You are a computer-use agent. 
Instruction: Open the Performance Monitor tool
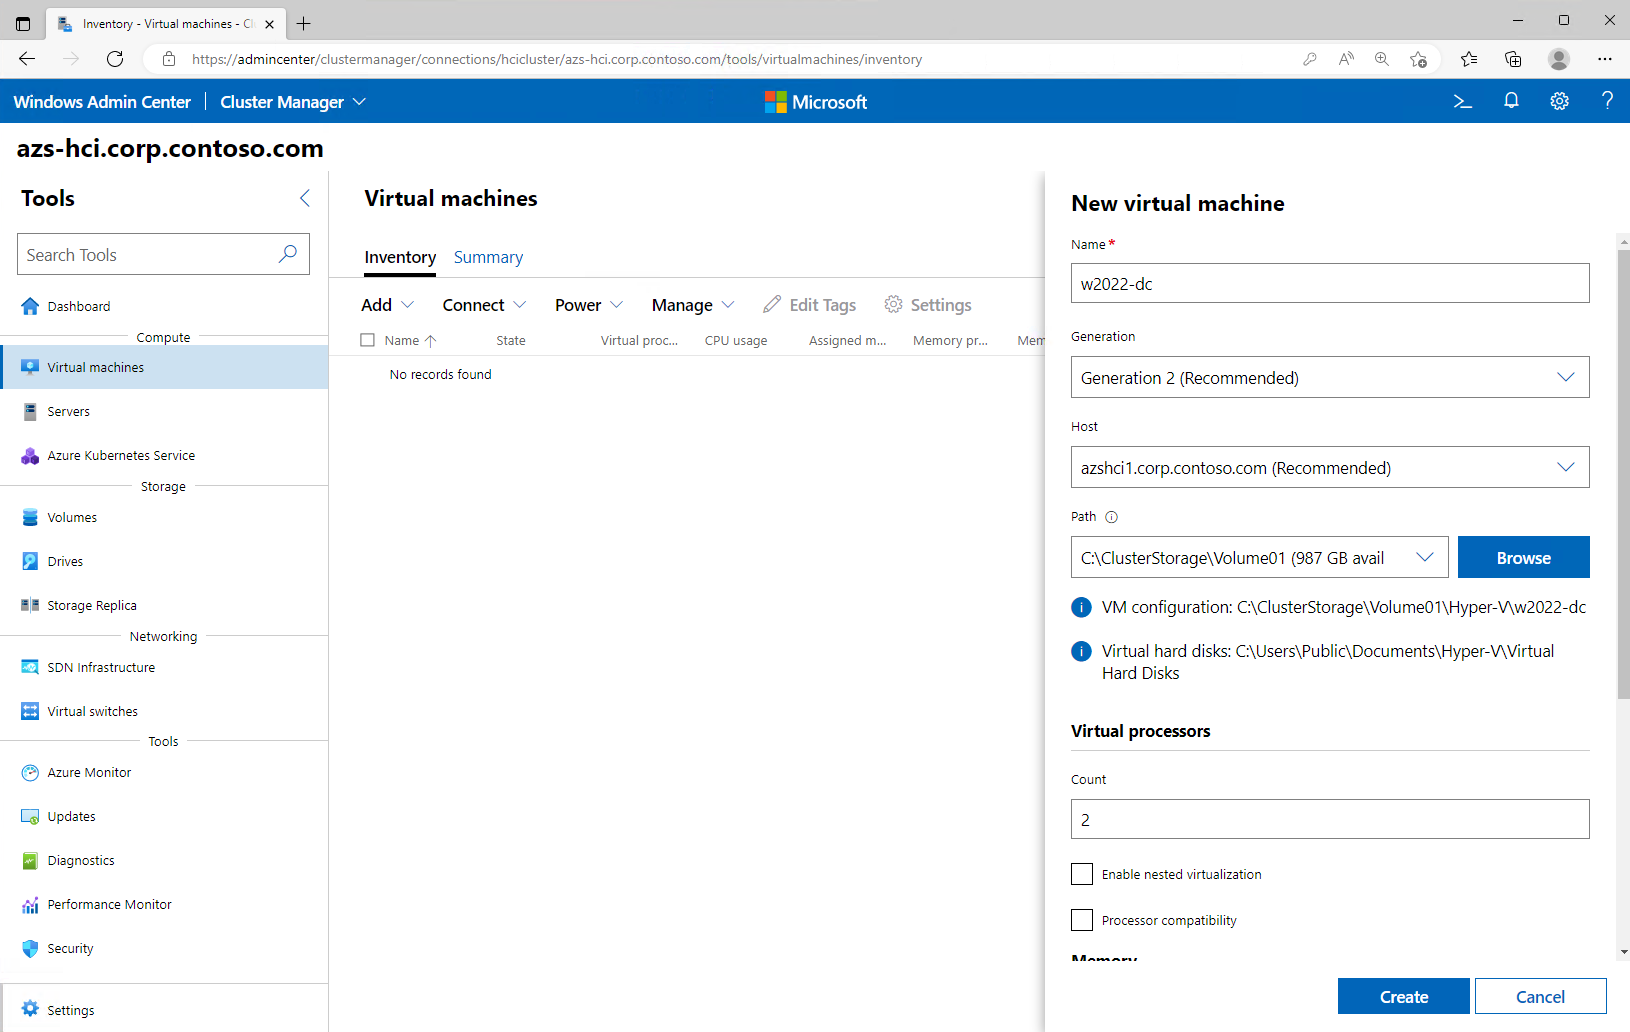click(109, 905)
